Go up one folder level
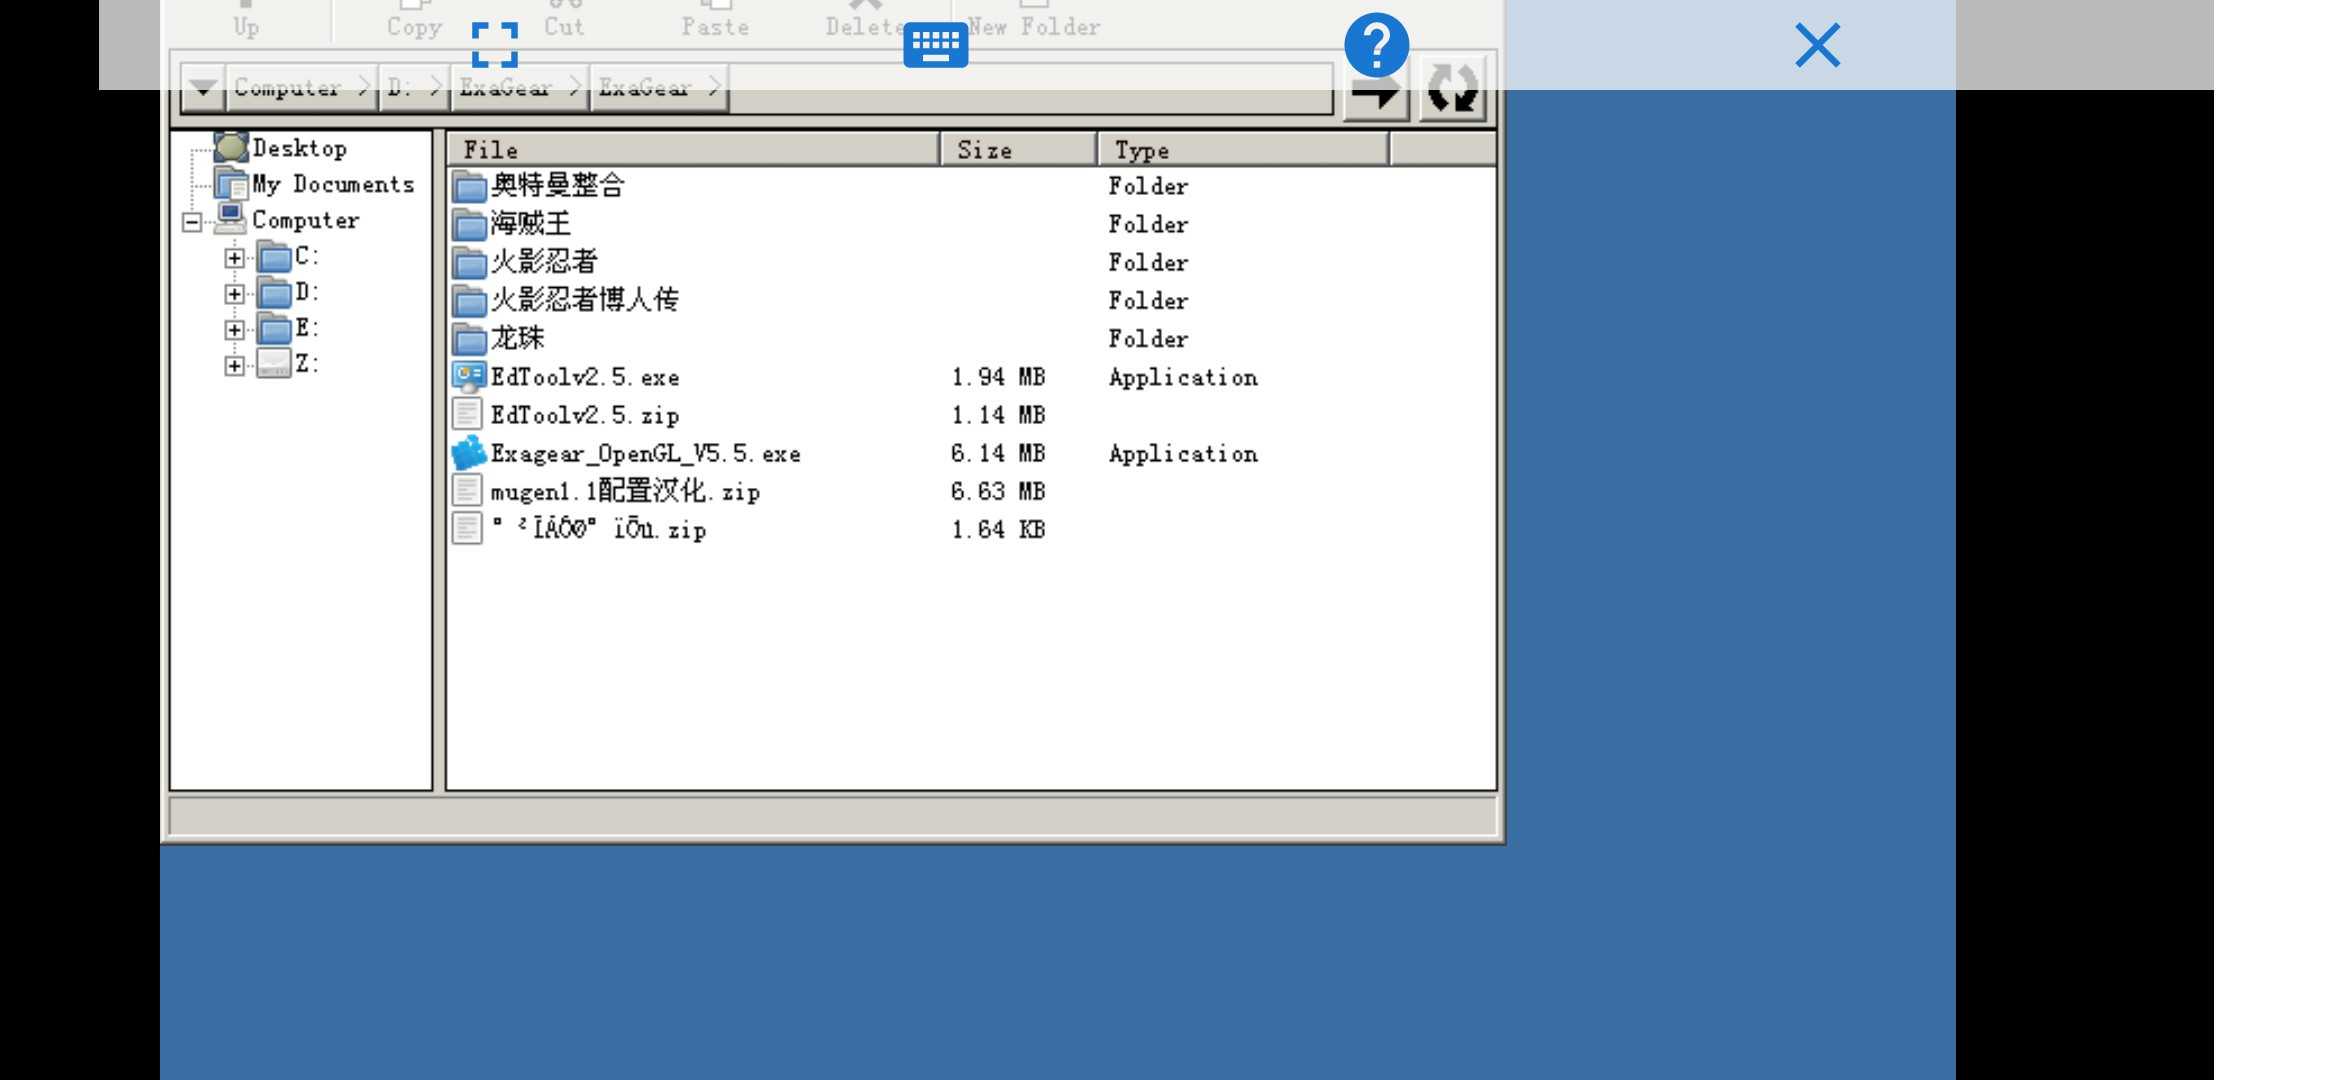Viewport: 2340px width, 1080px height. click(246, 22)
